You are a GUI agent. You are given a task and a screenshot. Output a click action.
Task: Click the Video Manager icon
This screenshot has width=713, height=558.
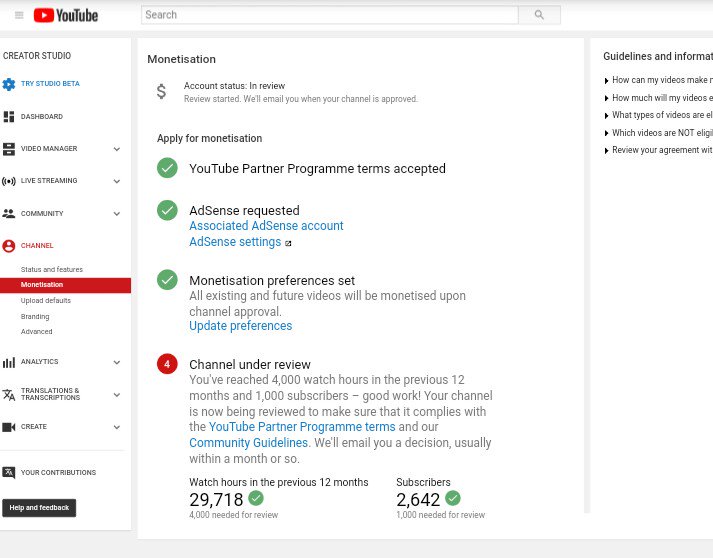click(x=9, y=149)
